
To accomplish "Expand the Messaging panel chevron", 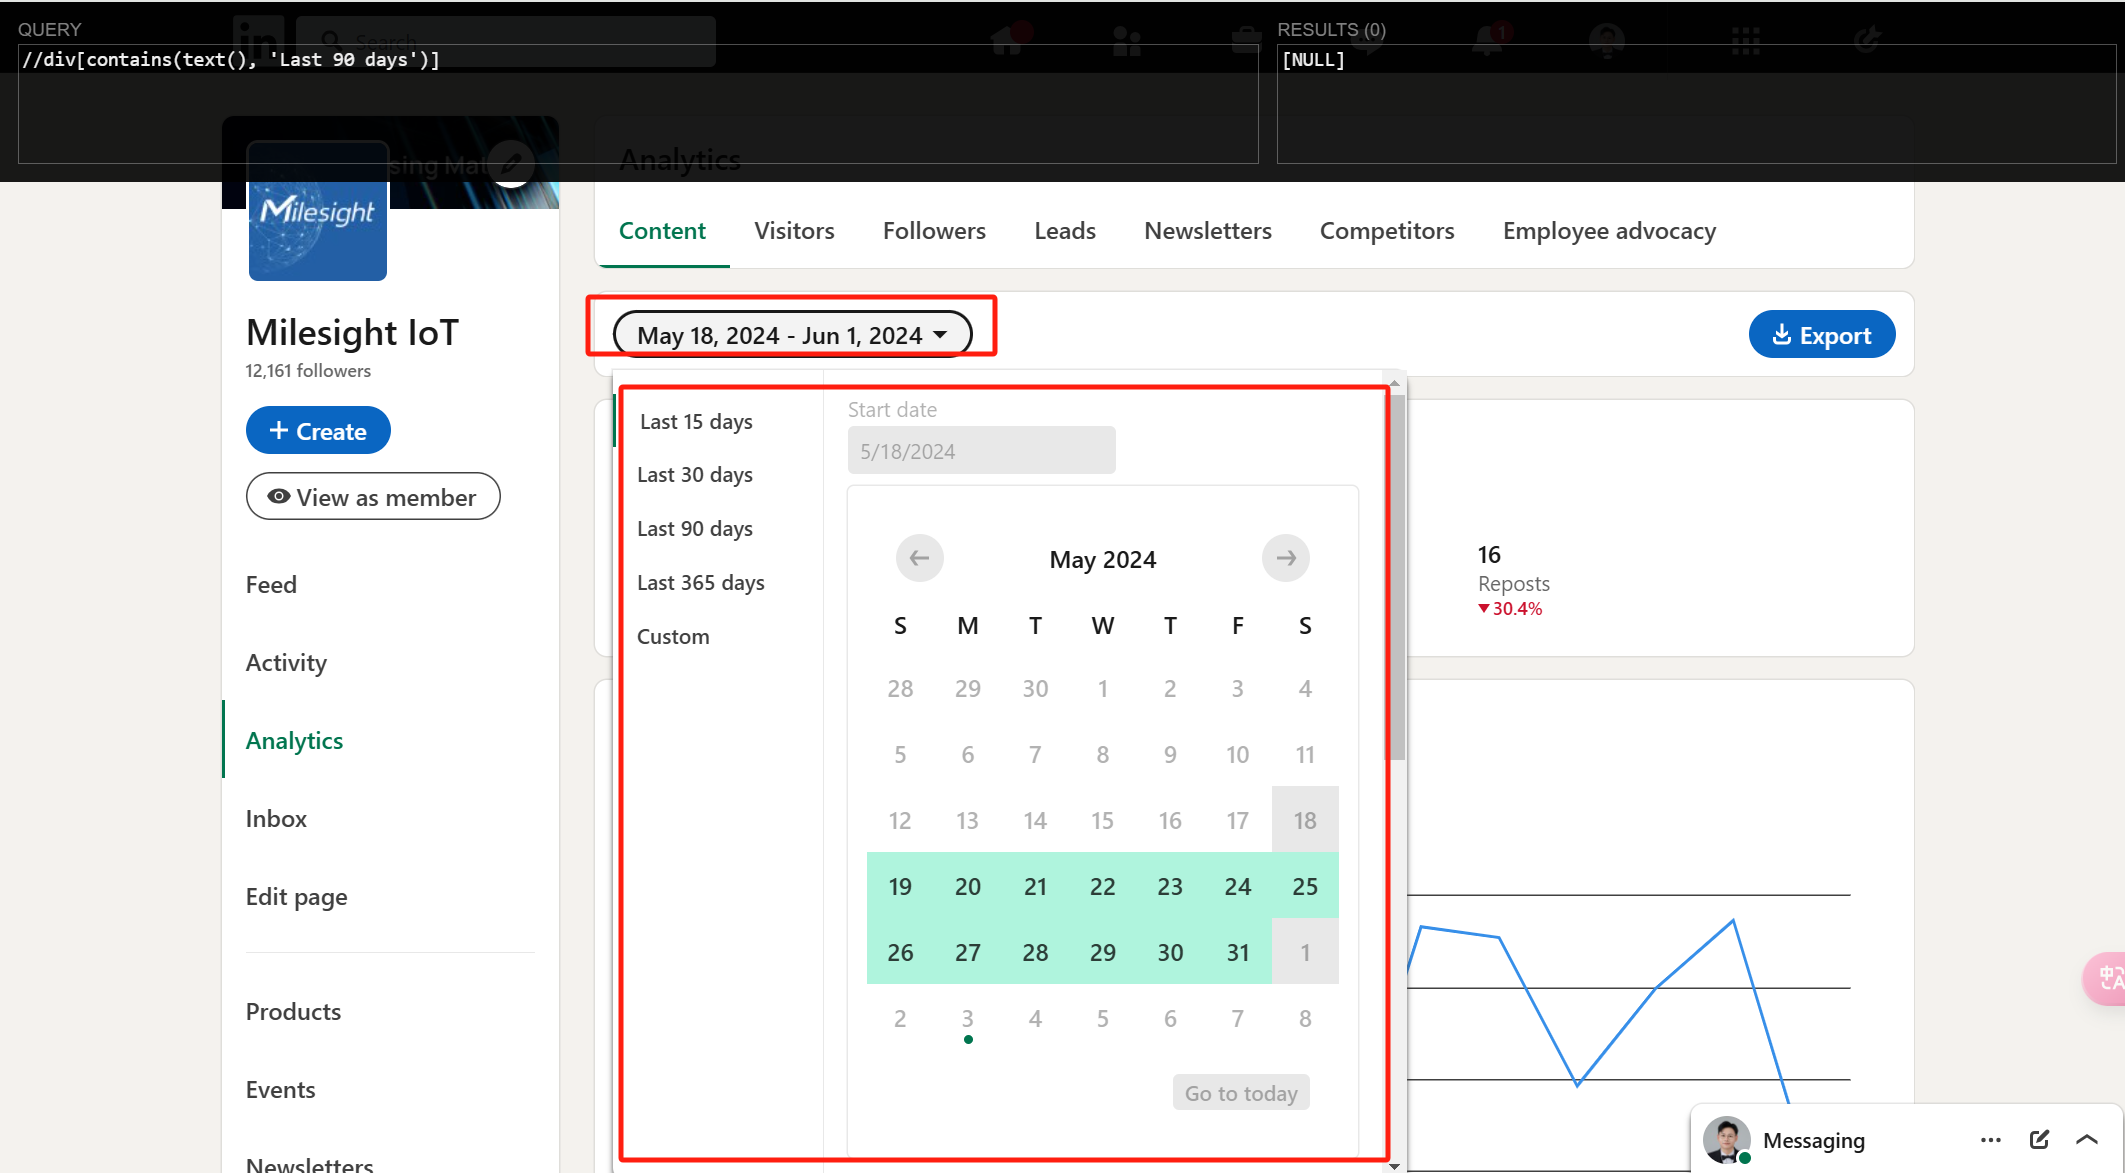I will pos(2087,1140).
